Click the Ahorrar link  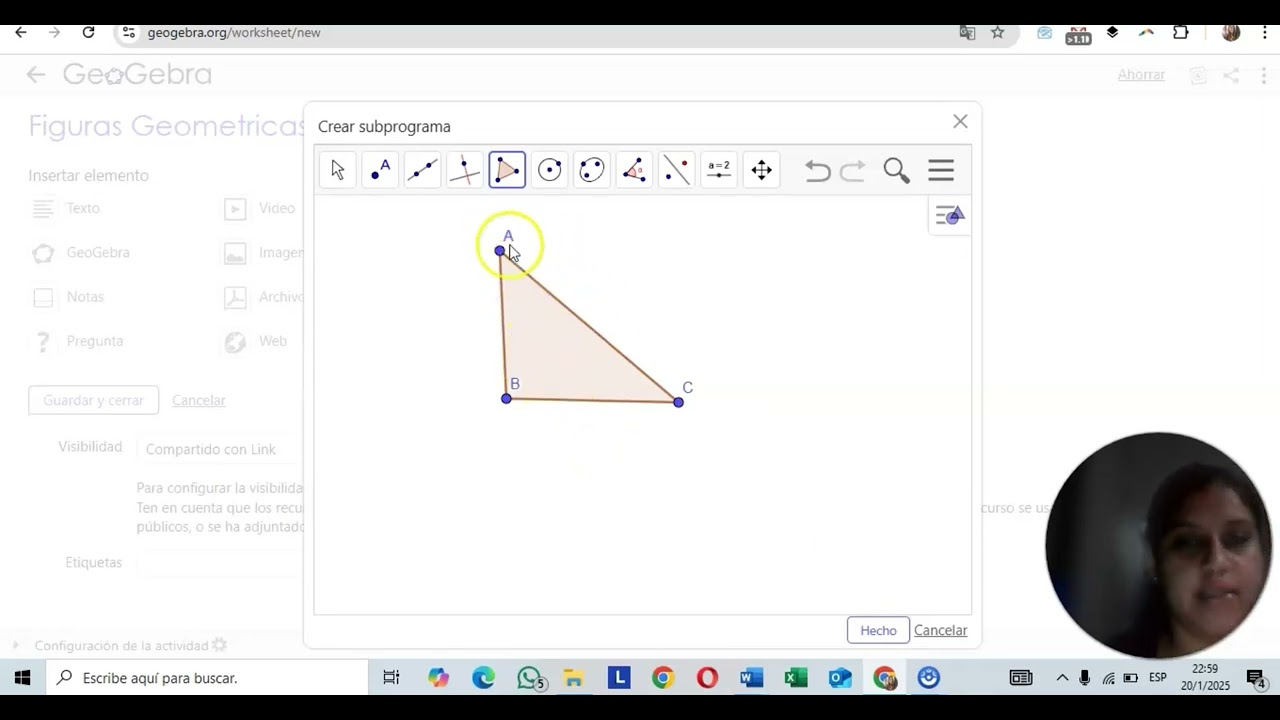(1141, 75)
